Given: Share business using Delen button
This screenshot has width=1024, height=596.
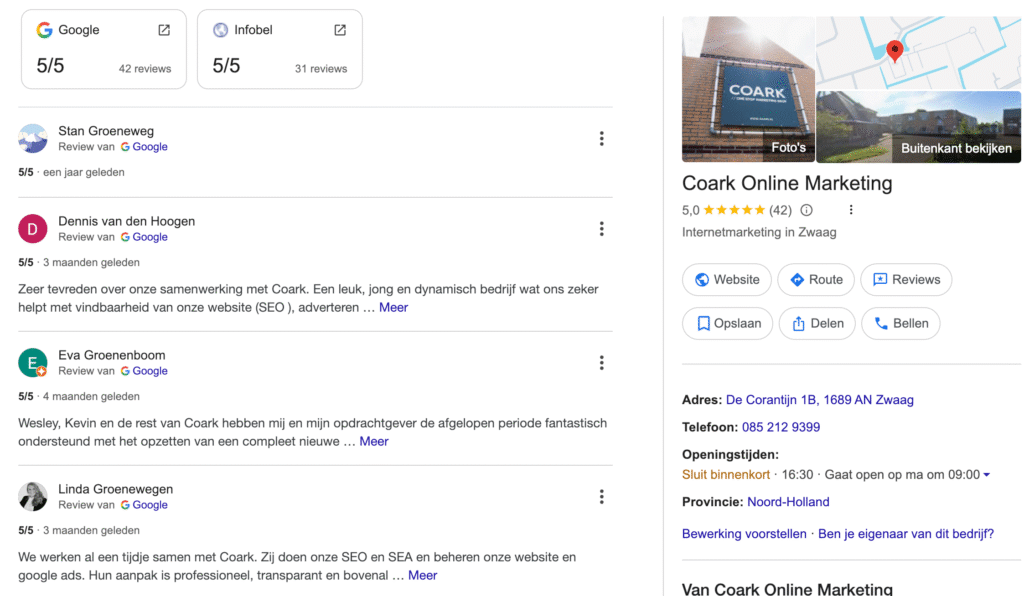Looking at the screenshot, I should pyautogui.click(x=817, y=324).
